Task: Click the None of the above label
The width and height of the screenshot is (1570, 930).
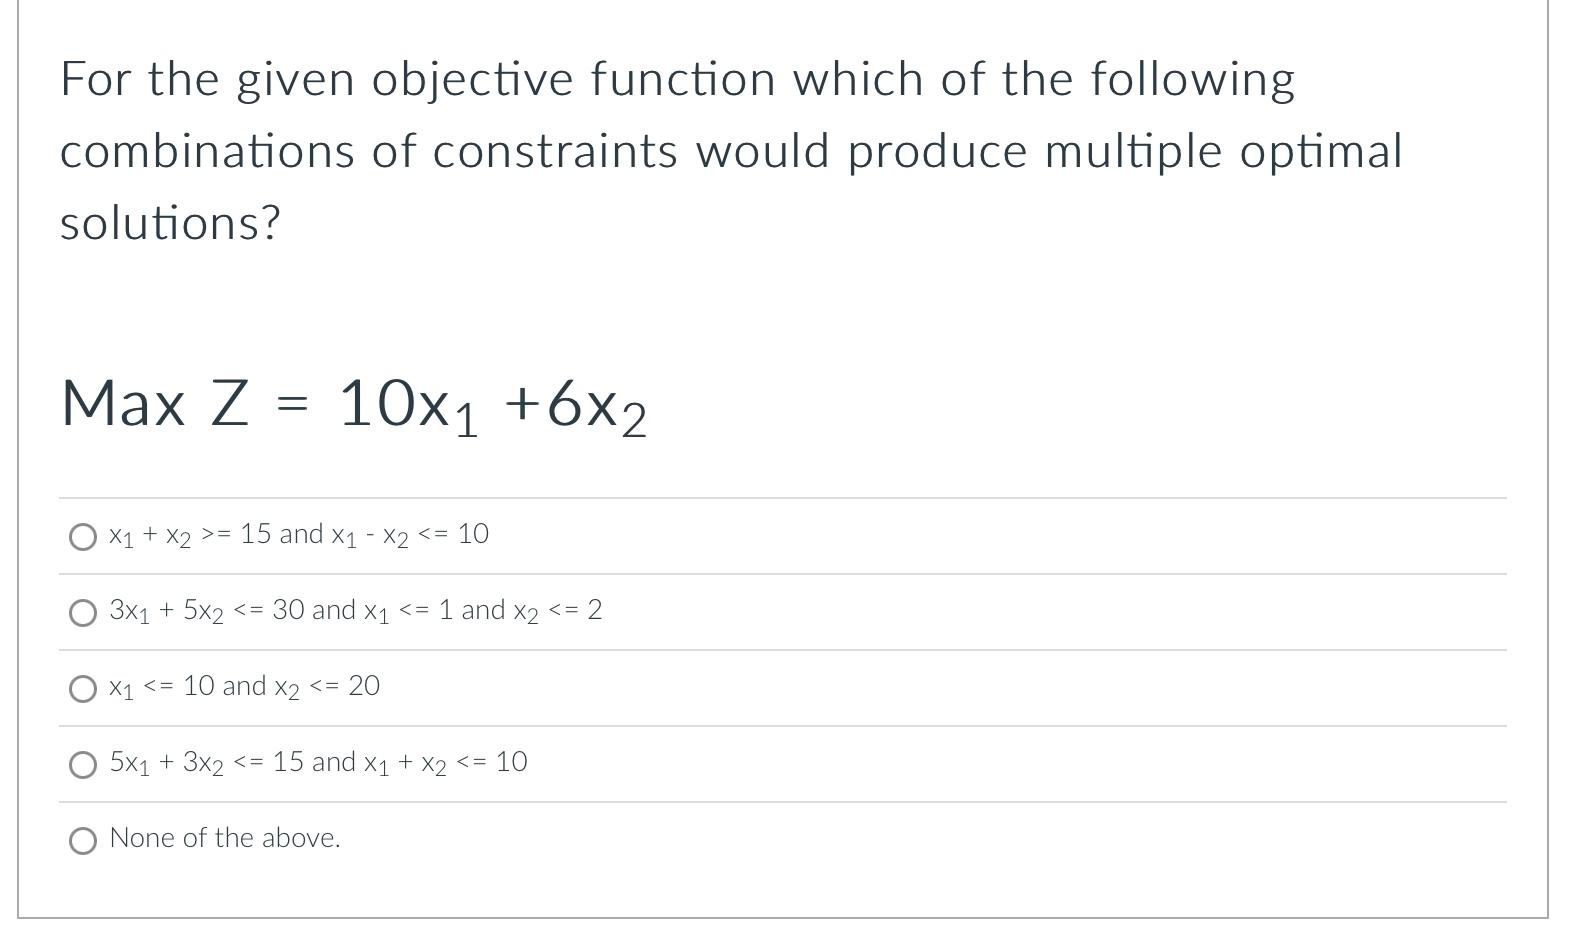Action: tap(224, 840)
